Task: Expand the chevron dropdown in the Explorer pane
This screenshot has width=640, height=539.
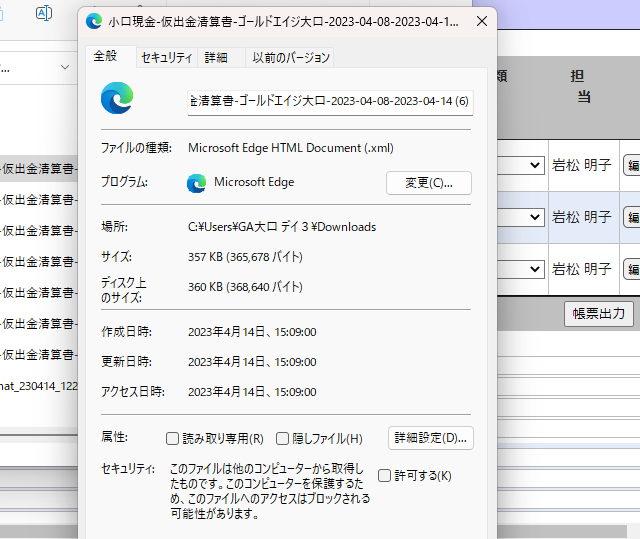Action: point(65,67)
